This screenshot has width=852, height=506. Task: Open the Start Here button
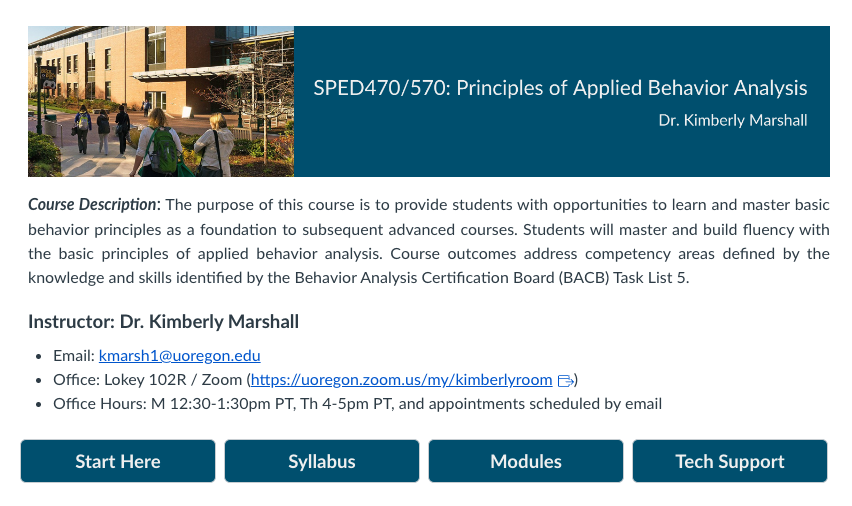click(118, 461)
